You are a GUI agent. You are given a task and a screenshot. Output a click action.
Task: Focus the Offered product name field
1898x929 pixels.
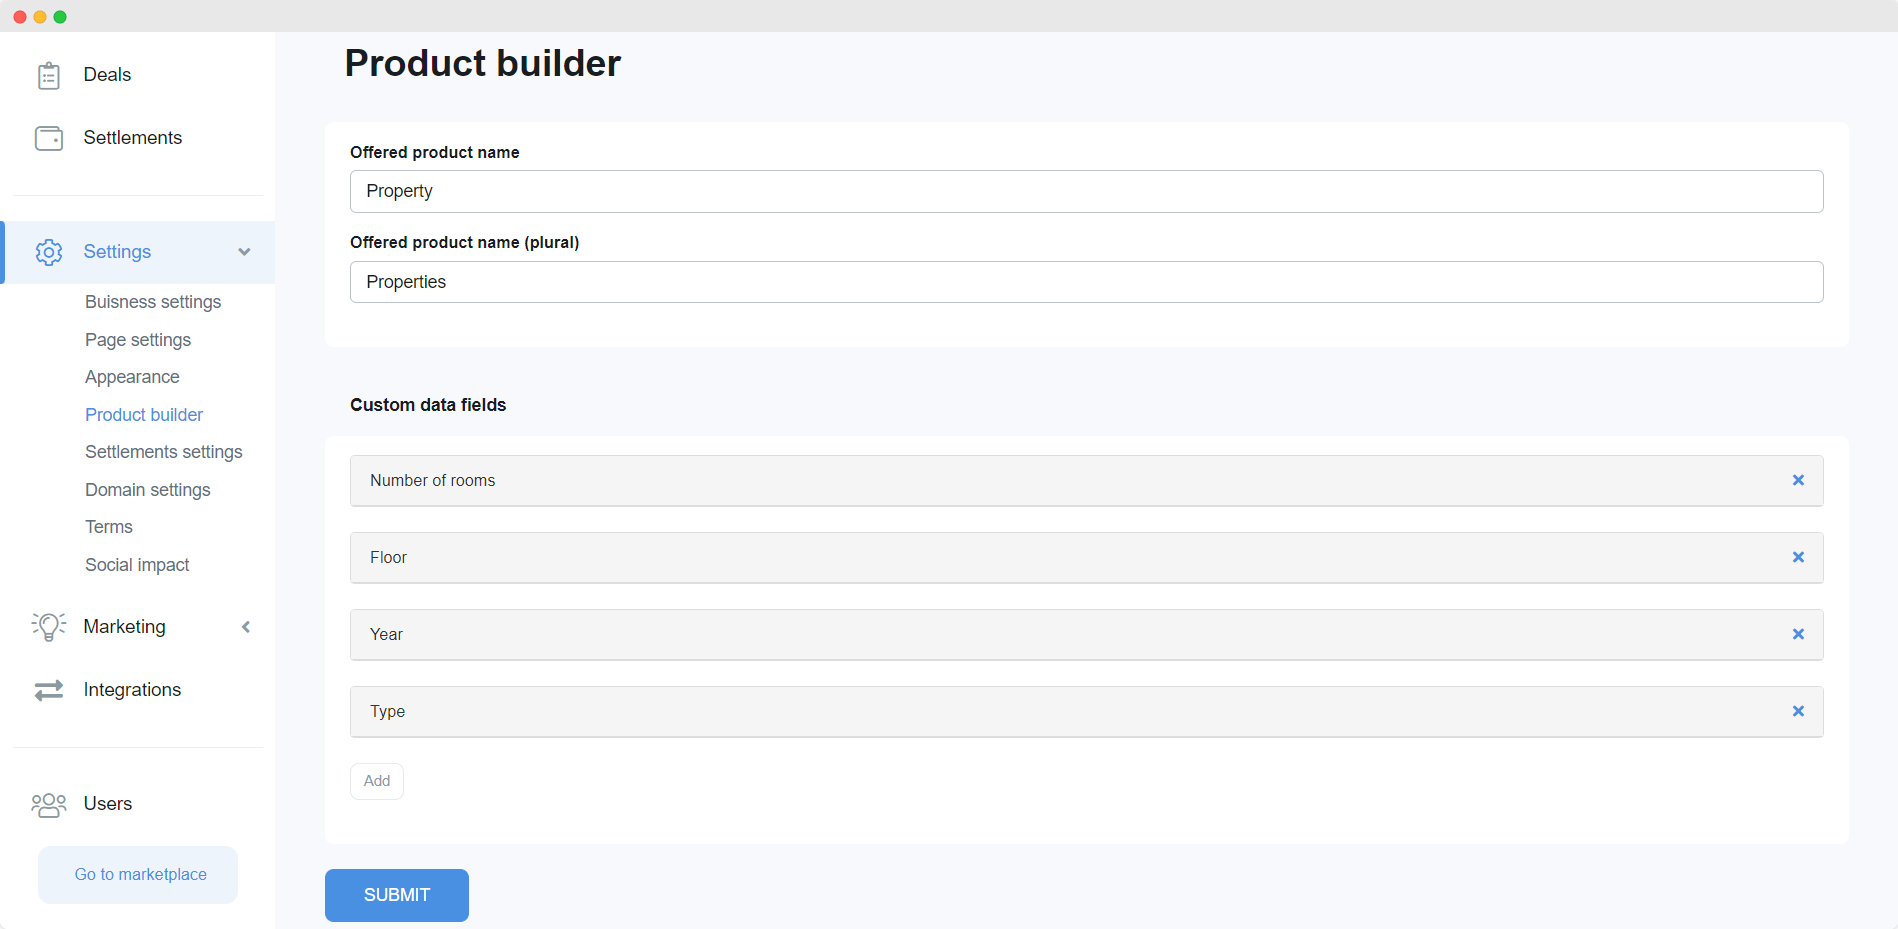(1086, 191)
